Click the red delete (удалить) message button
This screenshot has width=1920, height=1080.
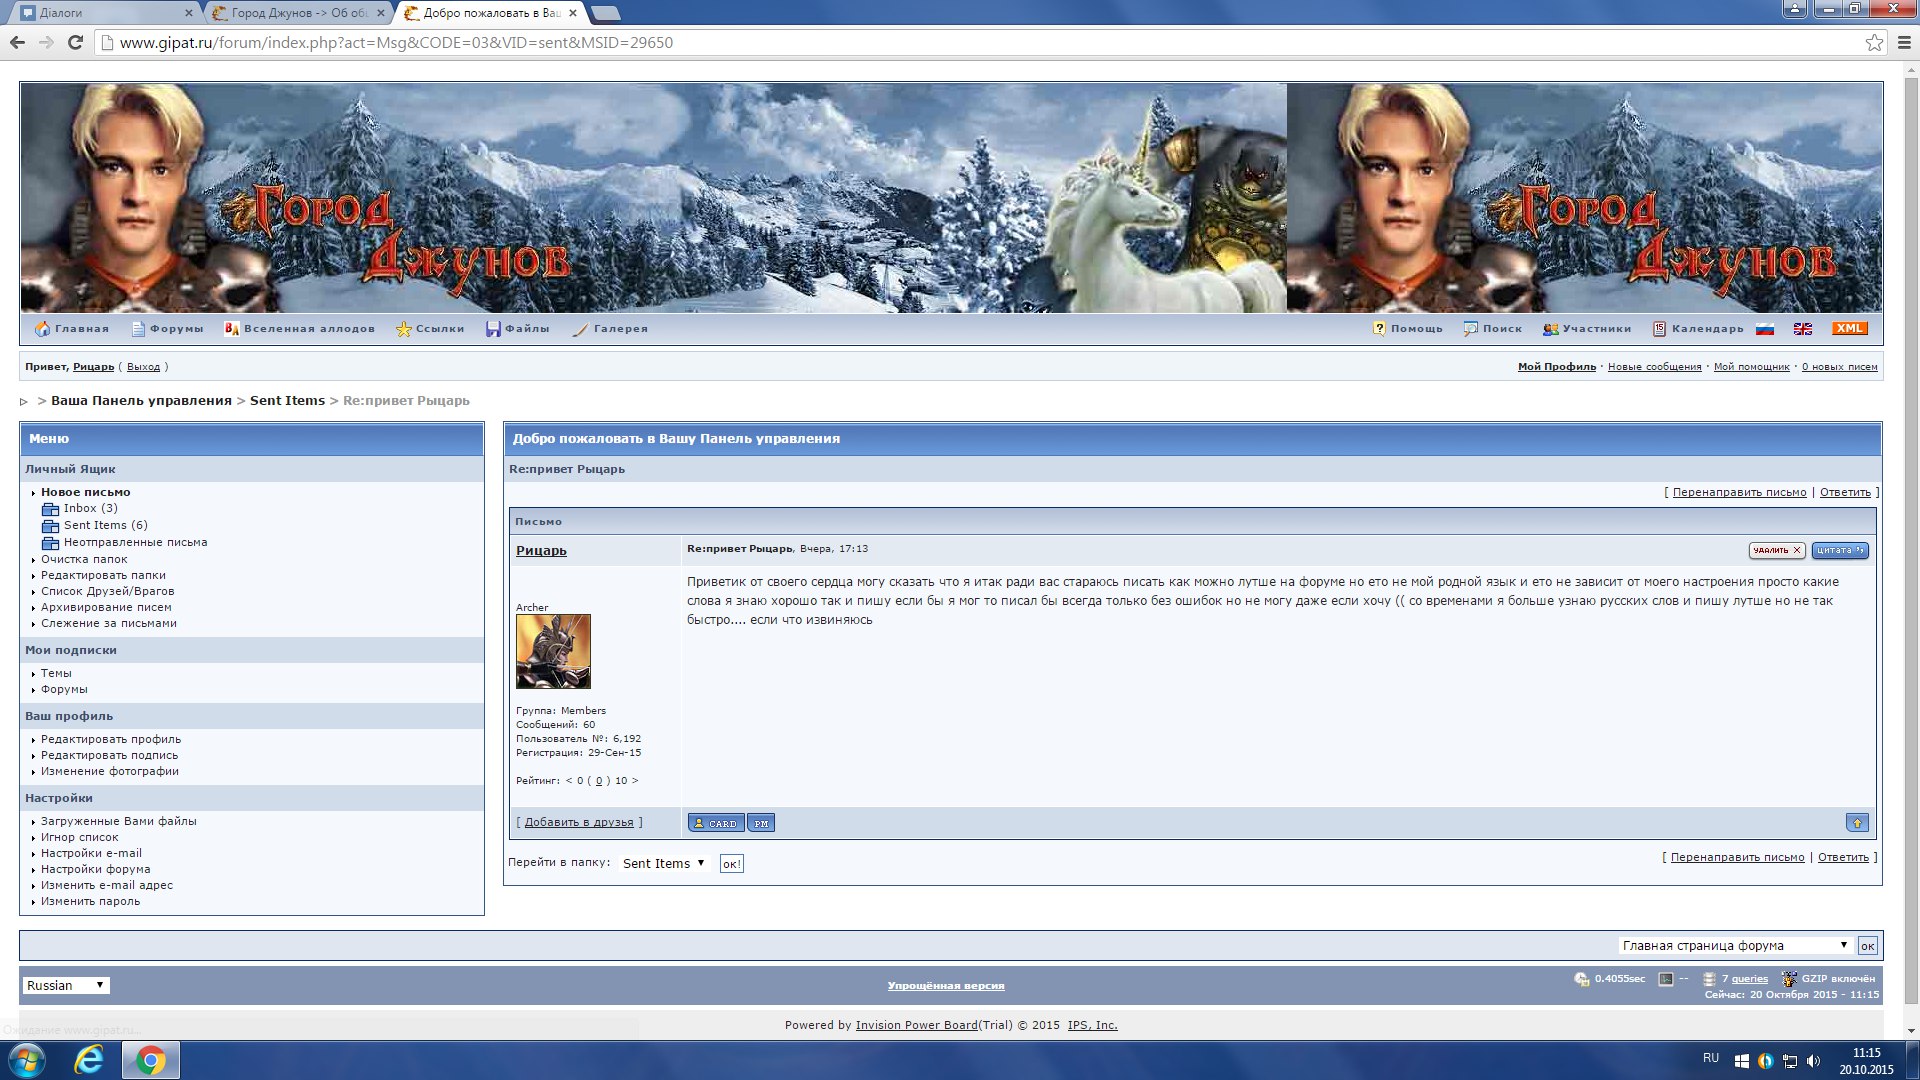coord(1776,550)
